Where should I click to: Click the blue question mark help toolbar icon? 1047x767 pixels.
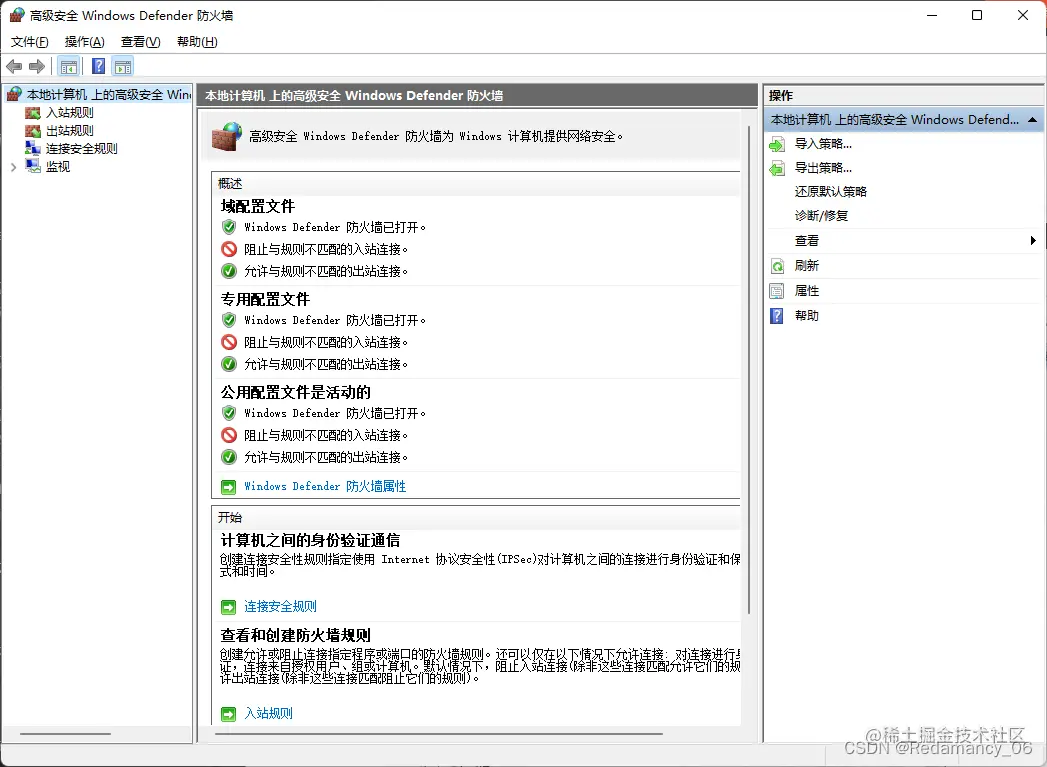point(98,67)
